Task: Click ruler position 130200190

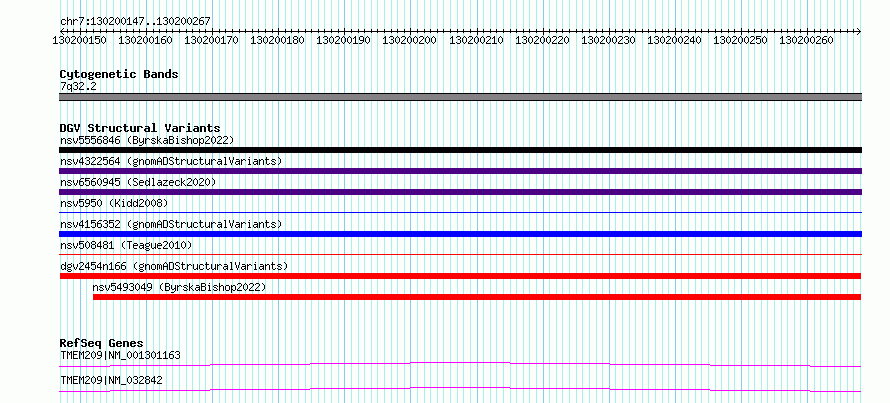Action: point(343,40)
